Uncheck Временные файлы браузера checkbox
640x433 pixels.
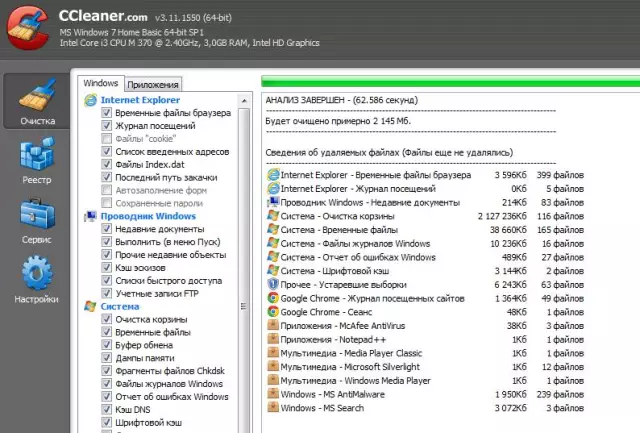(x=107, y=113)
